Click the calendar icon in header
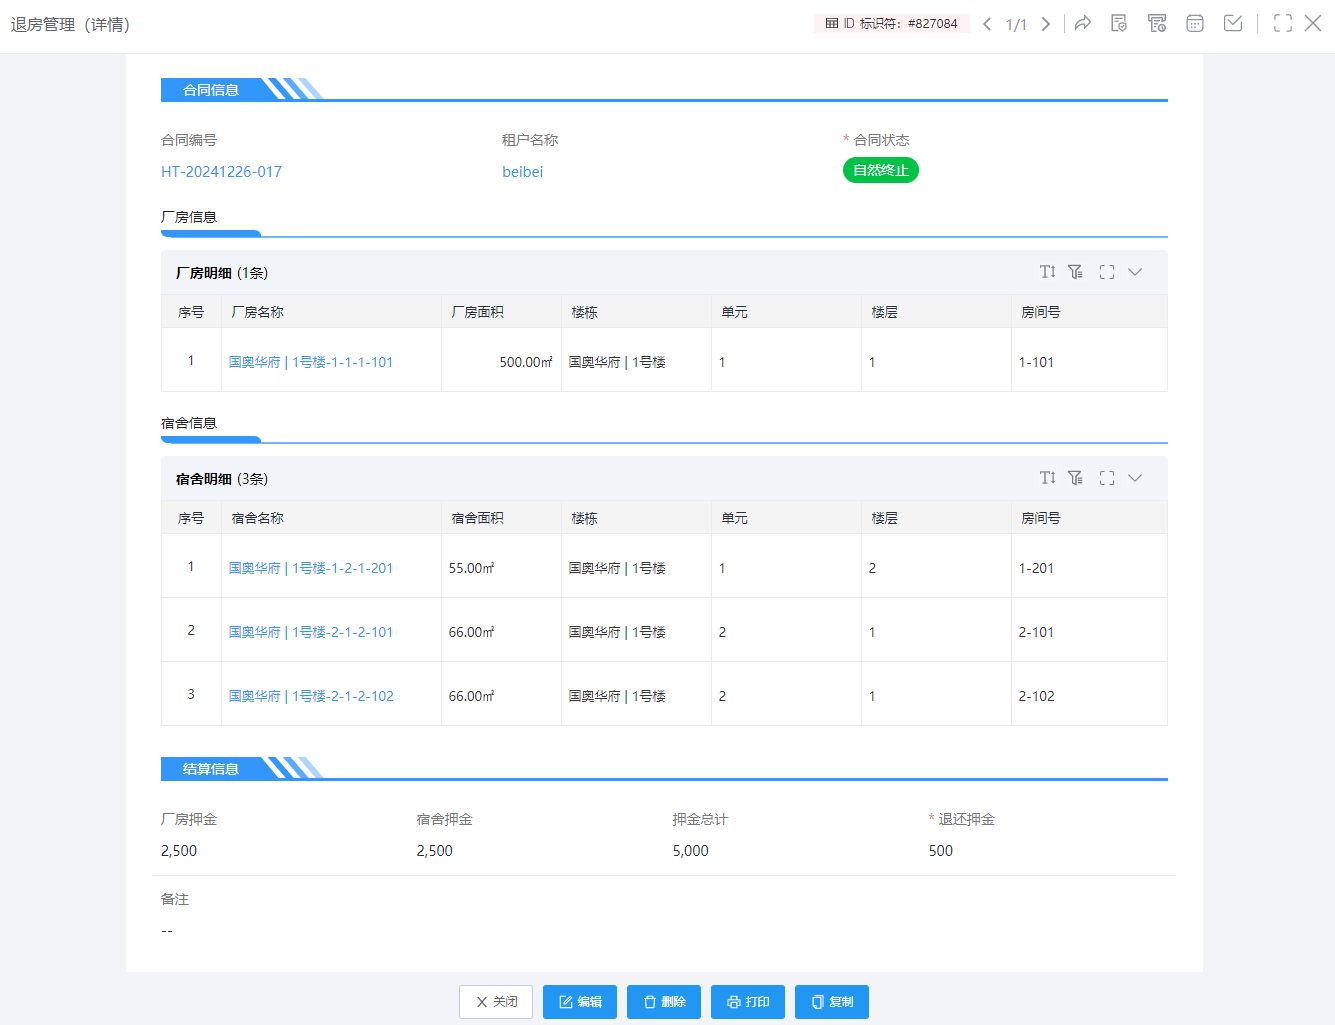The image size is (1335, 1025). point(1195,23)
